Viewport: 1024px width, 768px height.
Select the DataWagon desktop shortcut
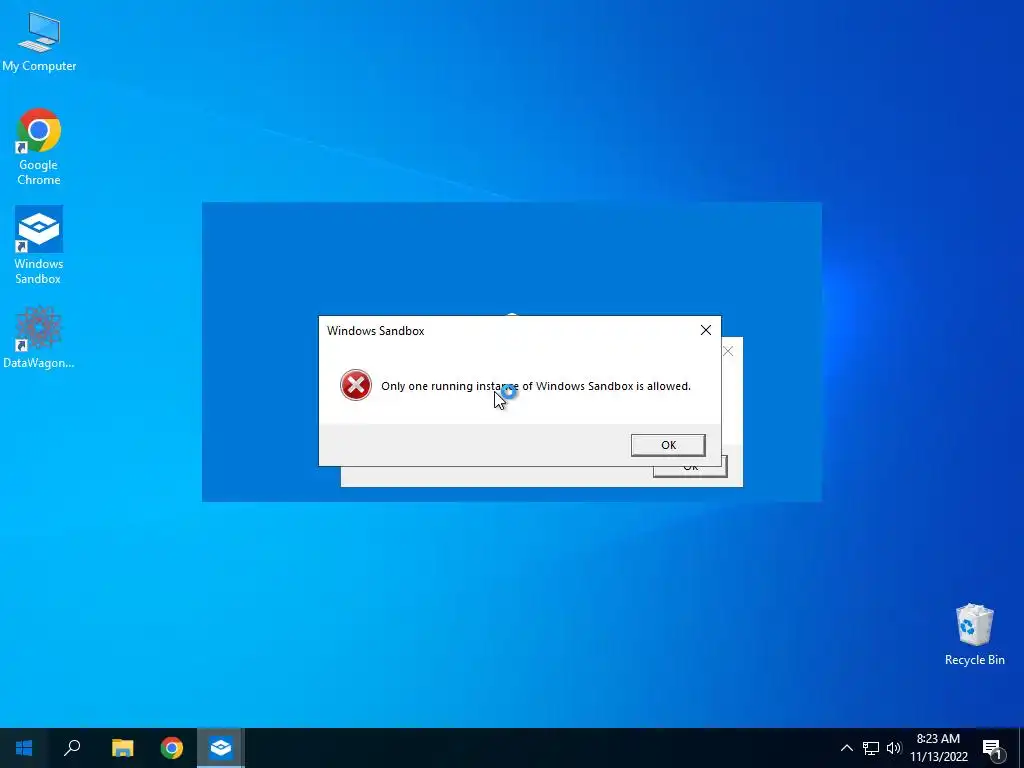(39, 337)
